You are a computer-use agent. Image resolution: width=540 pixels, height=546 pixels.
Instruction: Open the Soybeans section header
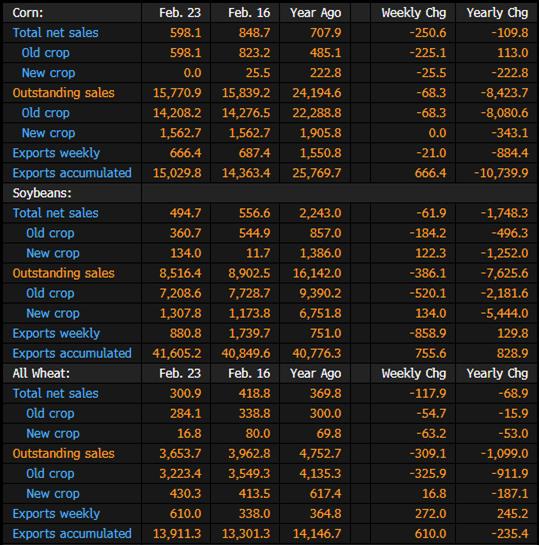[42, 193]
